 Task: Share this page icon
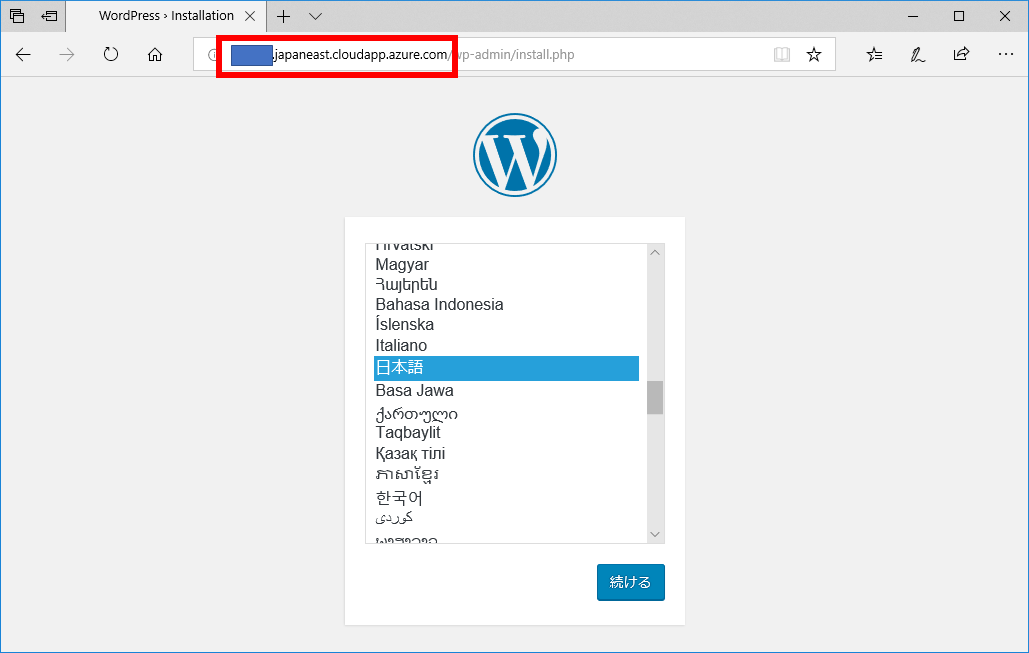(x=961, y=54)
